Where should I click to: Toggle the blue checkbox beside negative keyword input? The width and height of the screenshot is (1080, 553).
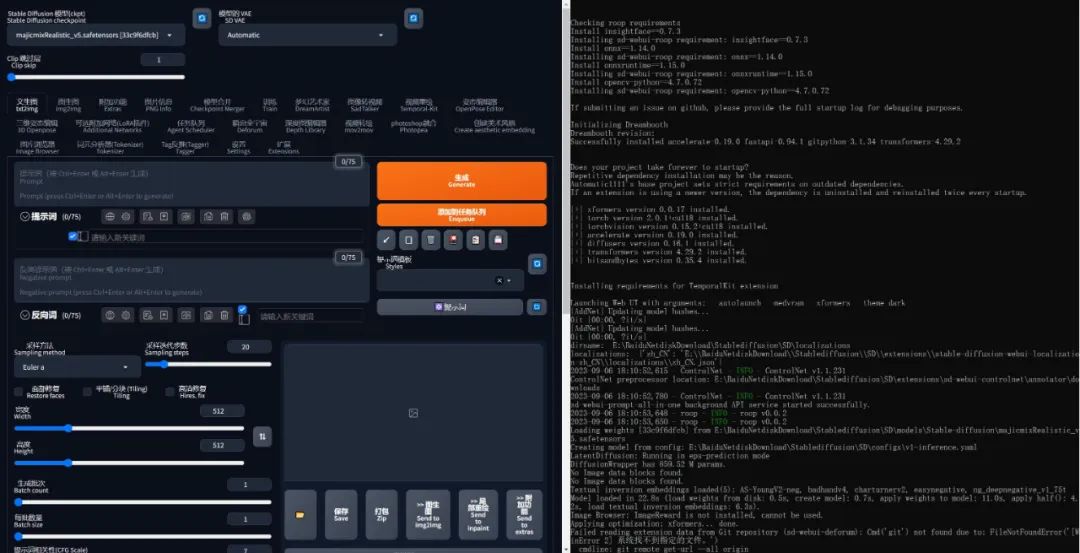[242, 309]
